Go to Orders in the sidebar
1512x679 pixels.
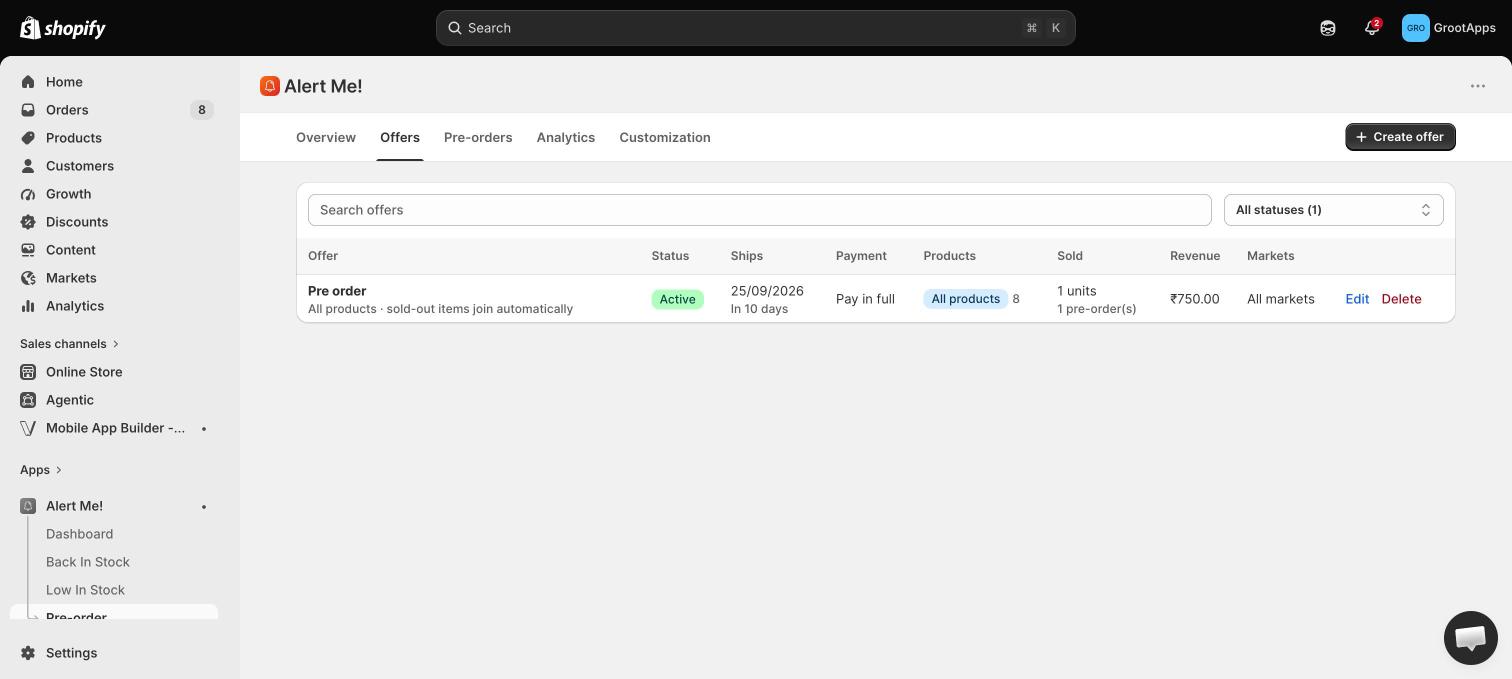67,110
